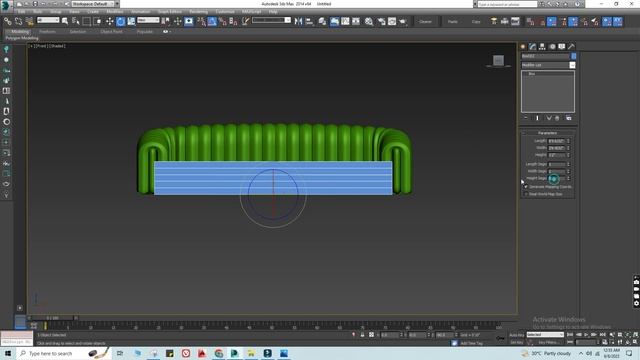
Task: Toggle Pin Stack in modifier panel
Action: [526, 118]
